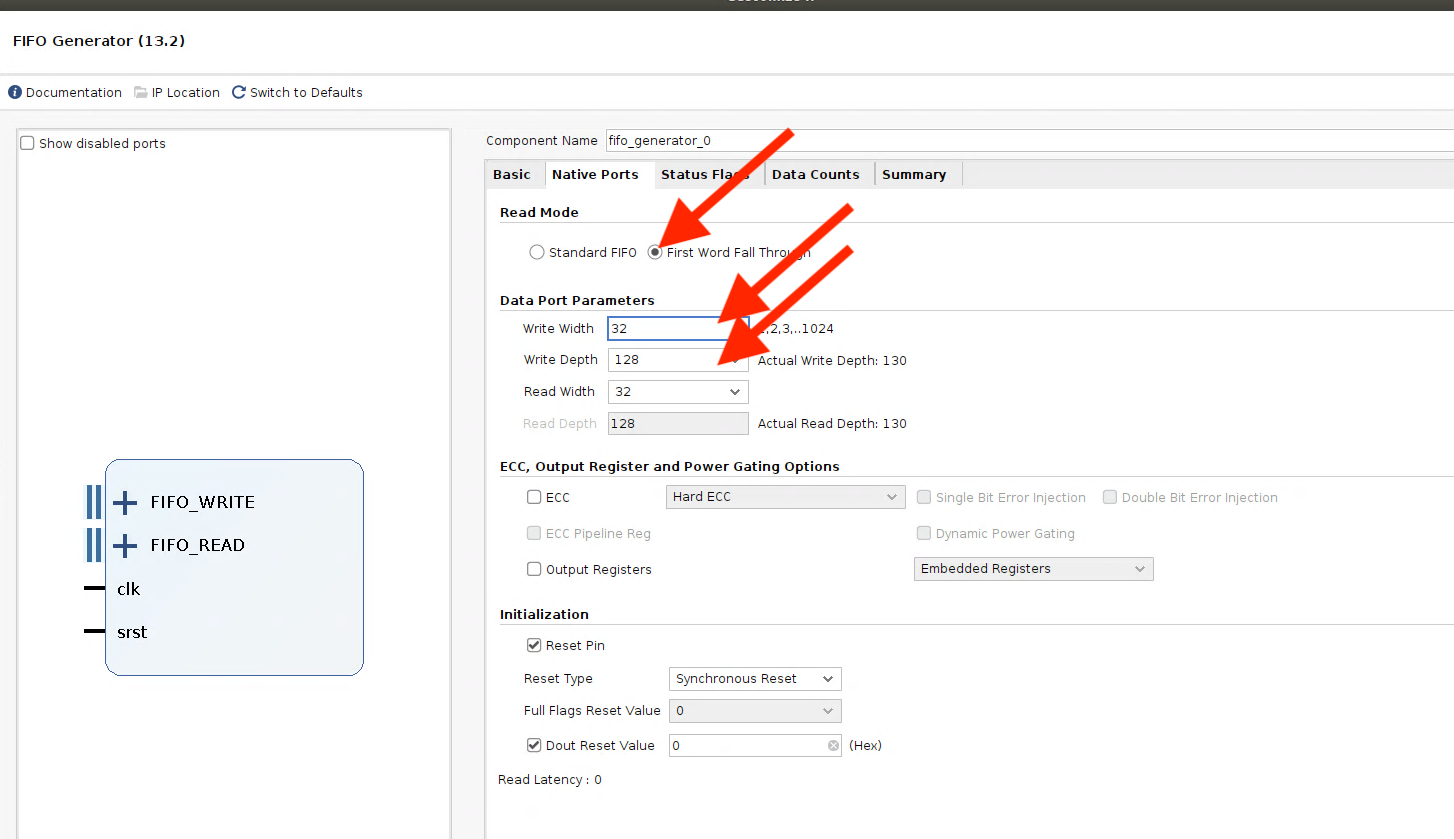This screenshot has height=839, width=1454.
Task: Expand the FIFO_WRITE interface plus icon
Action: coord(125,502)
